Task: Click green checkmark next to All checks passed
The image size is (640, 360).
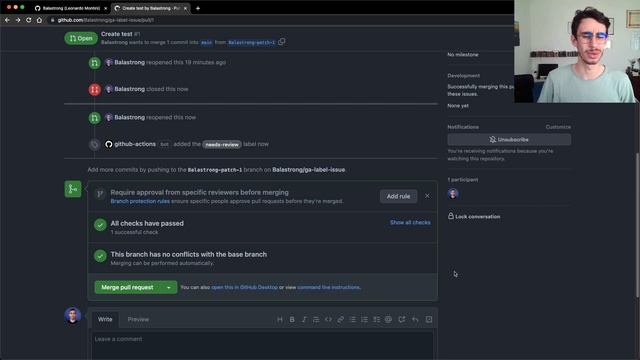Action: pos(100,225)
